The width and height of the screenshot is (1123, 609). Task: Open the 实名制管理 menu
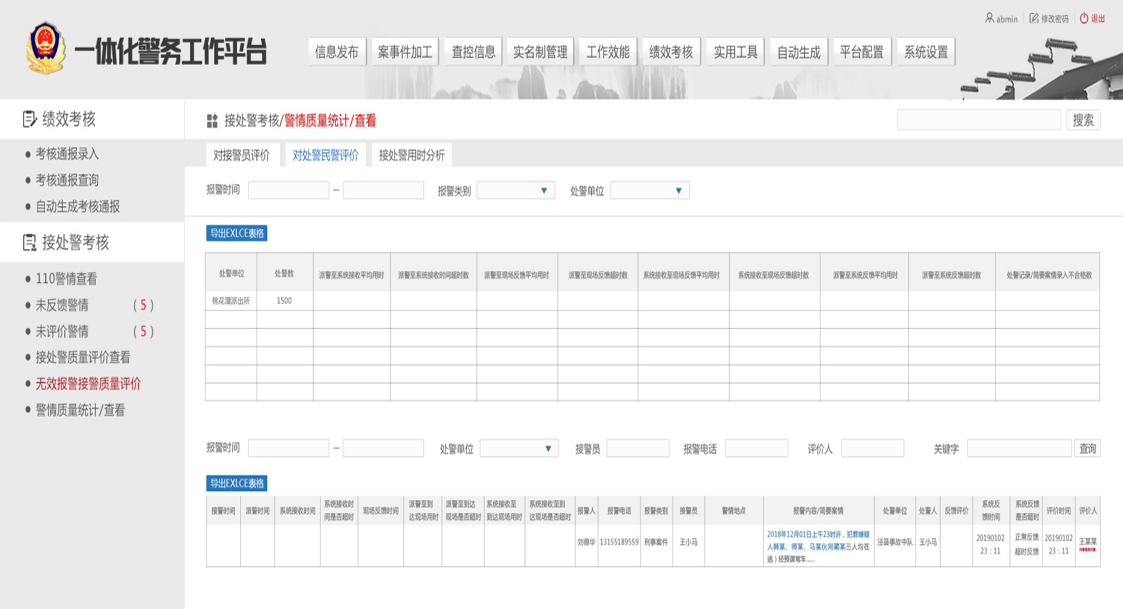pyautogui.click(x=540, y=52)
